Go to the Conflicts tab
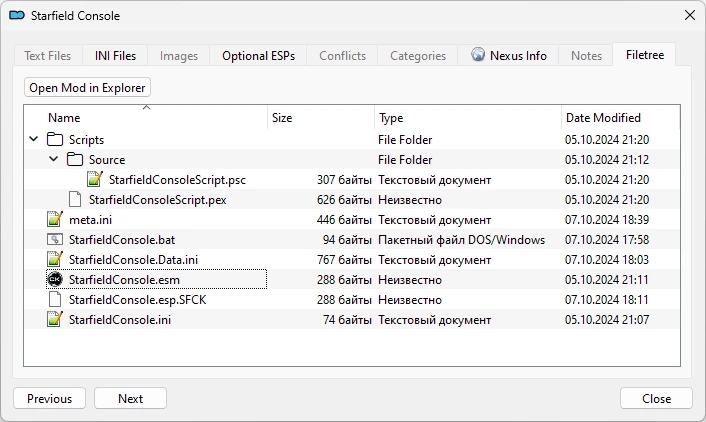This screenshot has height=422, width=706. 343,55
